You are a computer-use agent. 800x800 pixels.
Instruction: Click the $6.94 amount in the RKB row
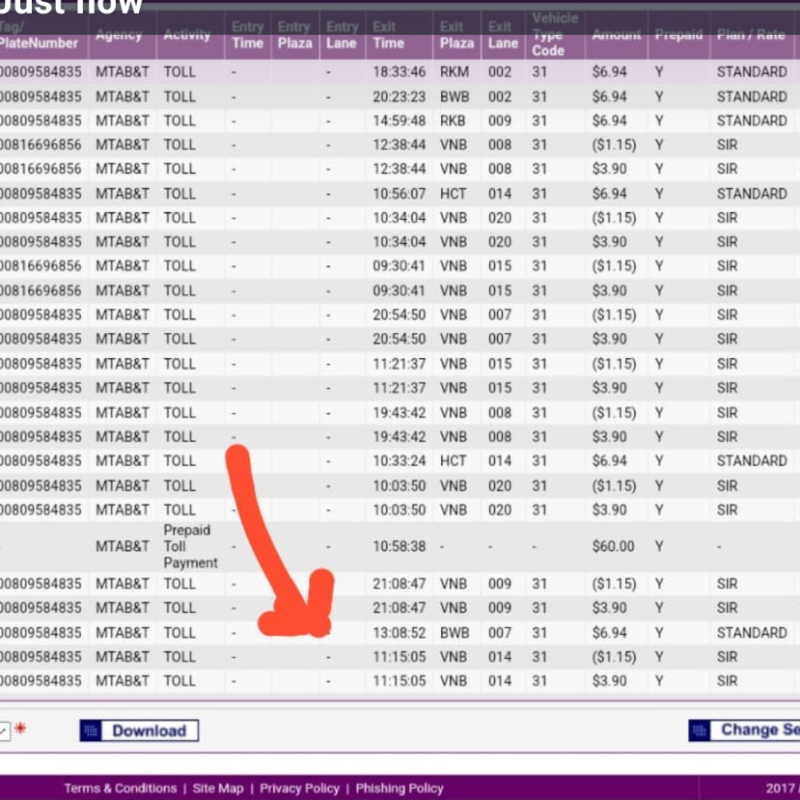pos(609,121)
